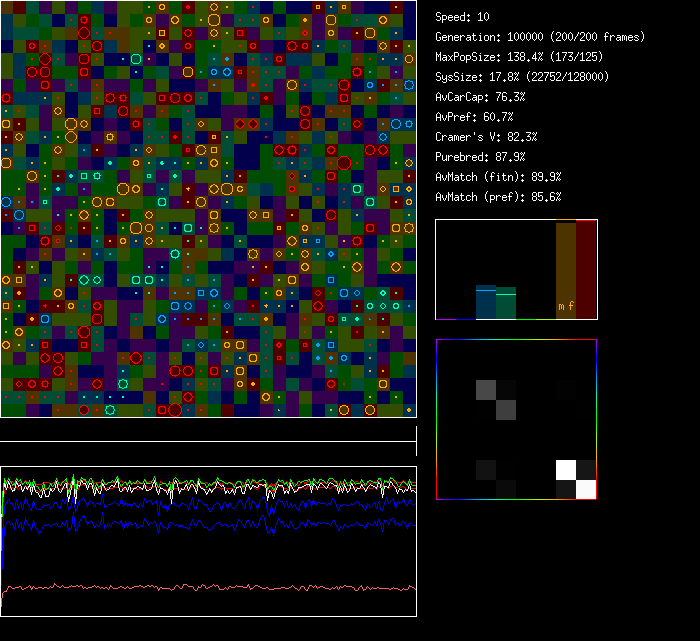The height and width of the screenshot is (641, 700).
Task: Click the AvMatch (fitn) statistic
Action: pos(498,177)
